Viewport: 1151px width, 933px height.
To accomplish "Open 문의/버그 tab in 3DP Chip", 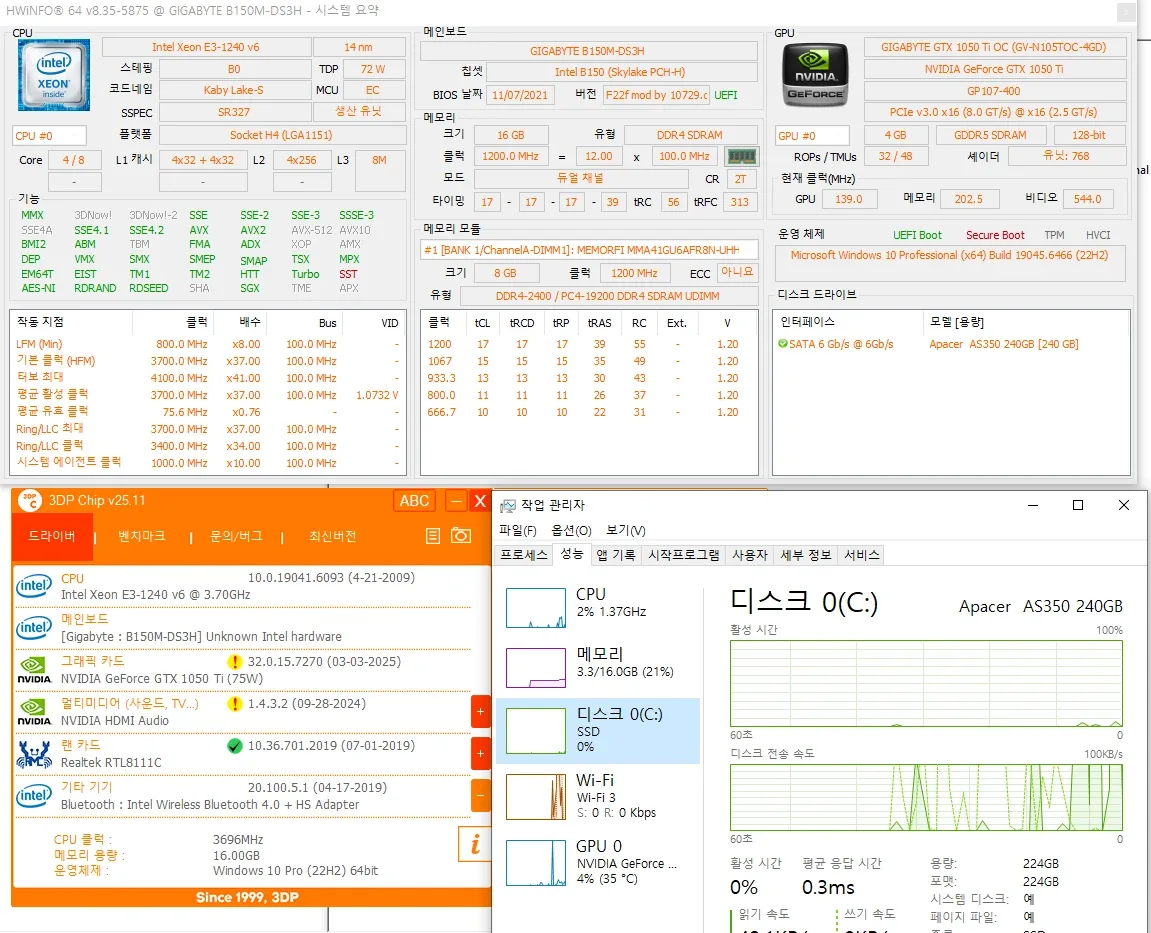I will tap(236, 536).
